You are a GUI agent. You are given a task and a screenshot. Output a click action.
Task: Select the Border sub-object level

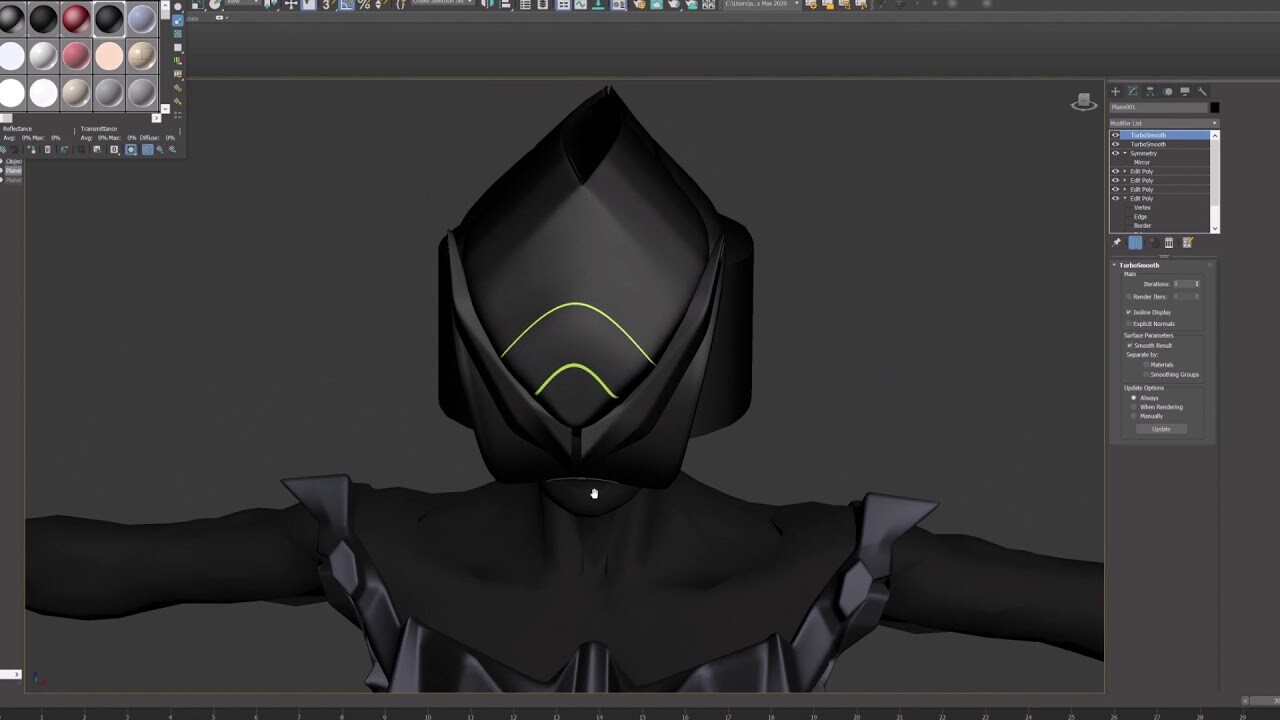1142,225
